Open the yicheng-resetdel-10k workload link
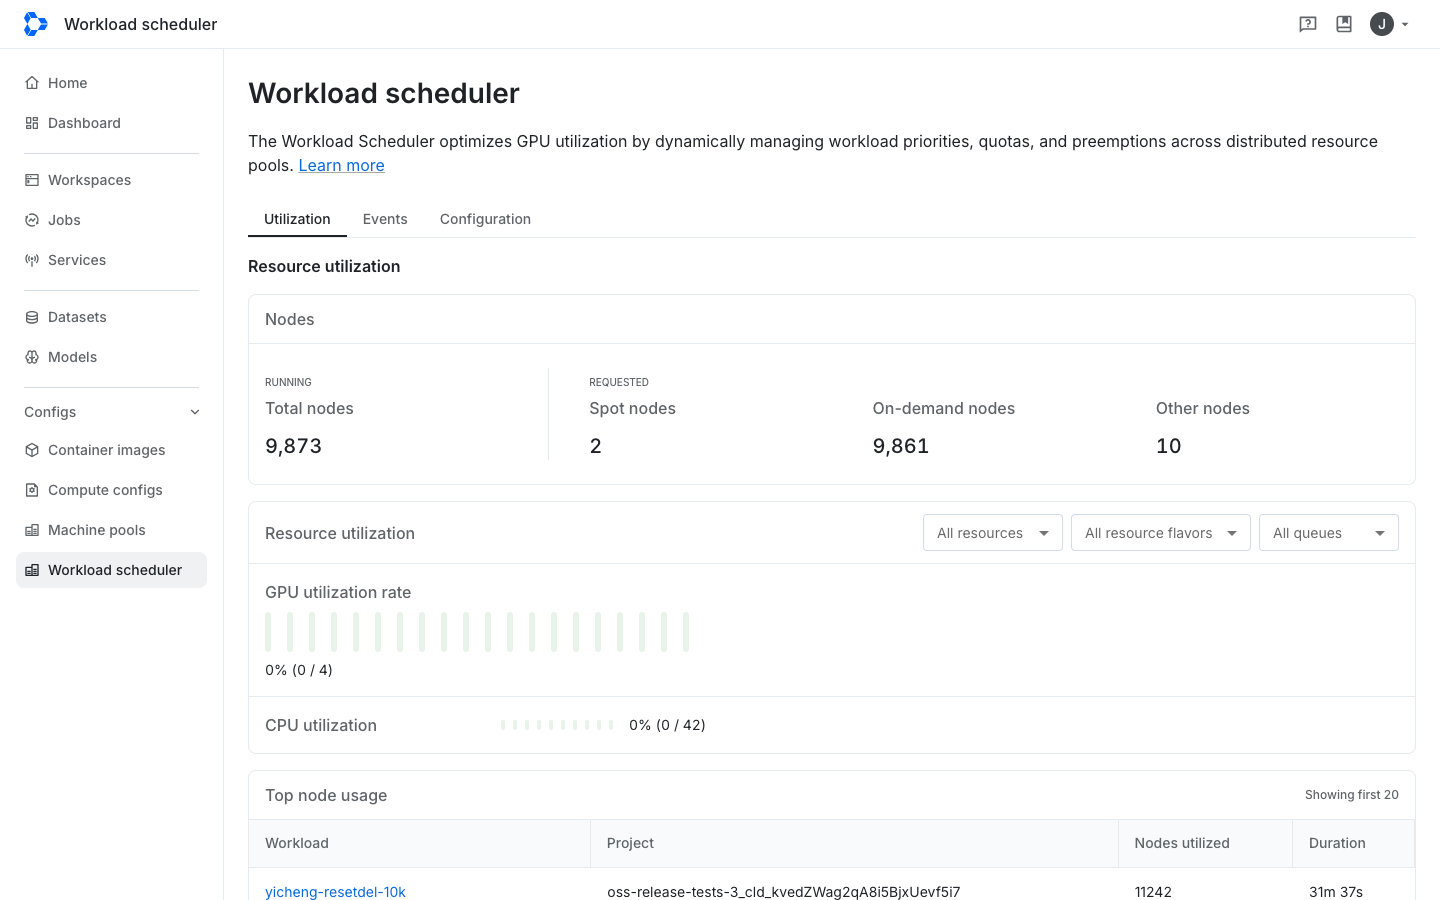The height and width of the screenshot is (900, 1440). point(335,892)
